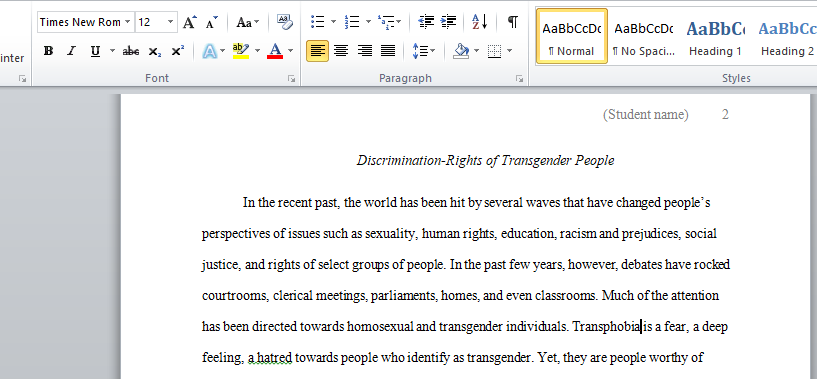The width and height of the screenshot is (817, 379).
Task: Open the Numbering dropdown arrow
Action: 368,22
